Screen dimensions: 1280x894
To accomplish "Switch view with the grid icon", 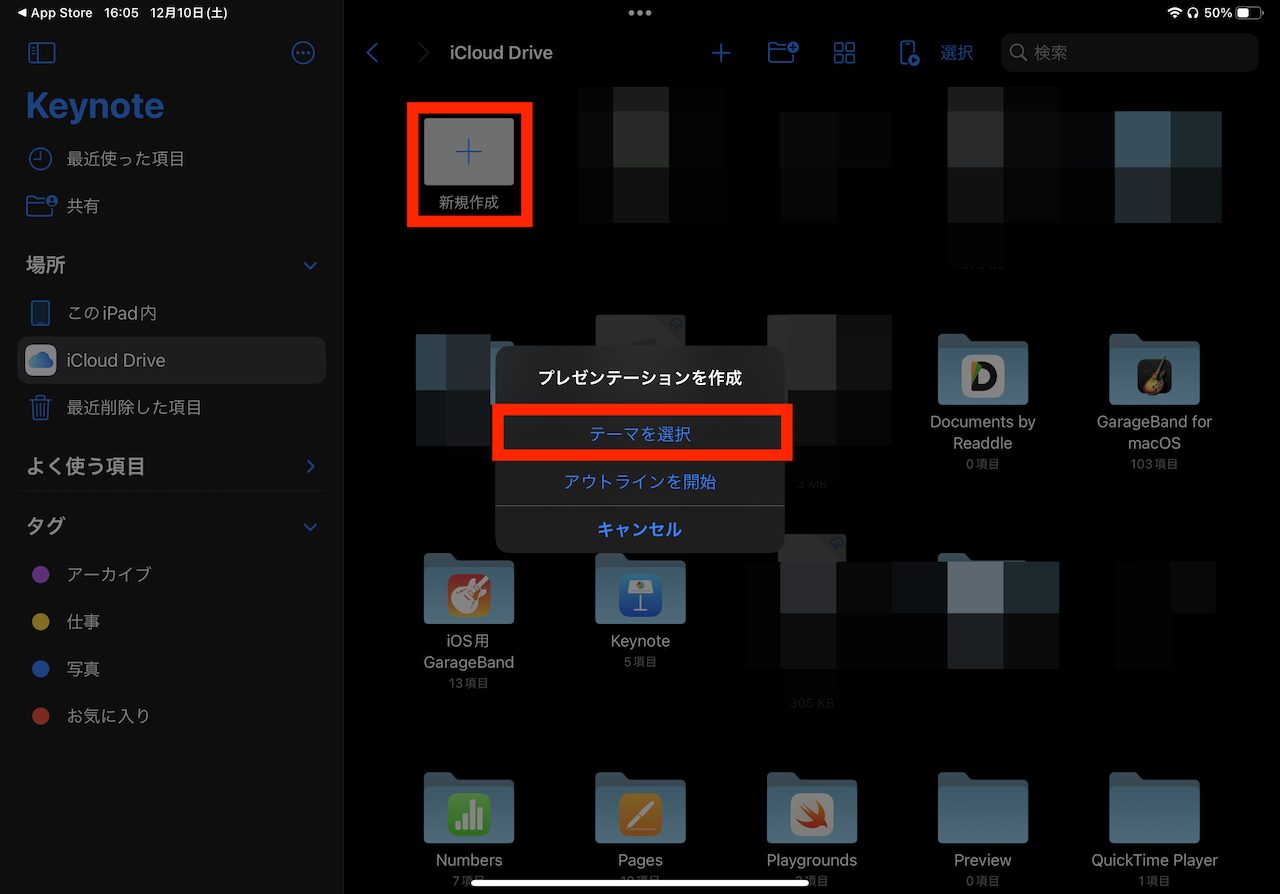I will click(845, 53).
